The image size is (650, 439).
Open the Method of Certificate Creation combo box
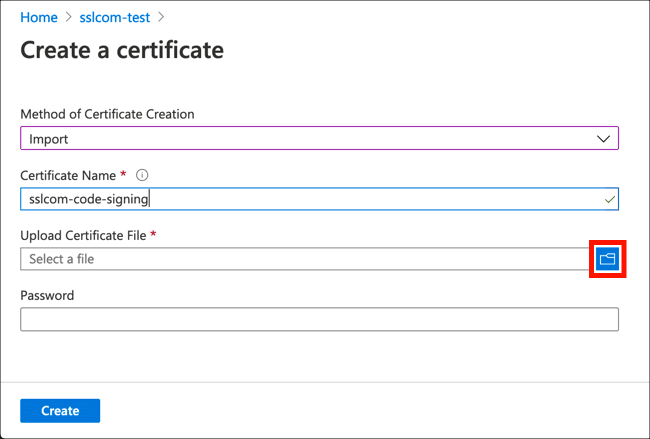(x=300, y=139)
